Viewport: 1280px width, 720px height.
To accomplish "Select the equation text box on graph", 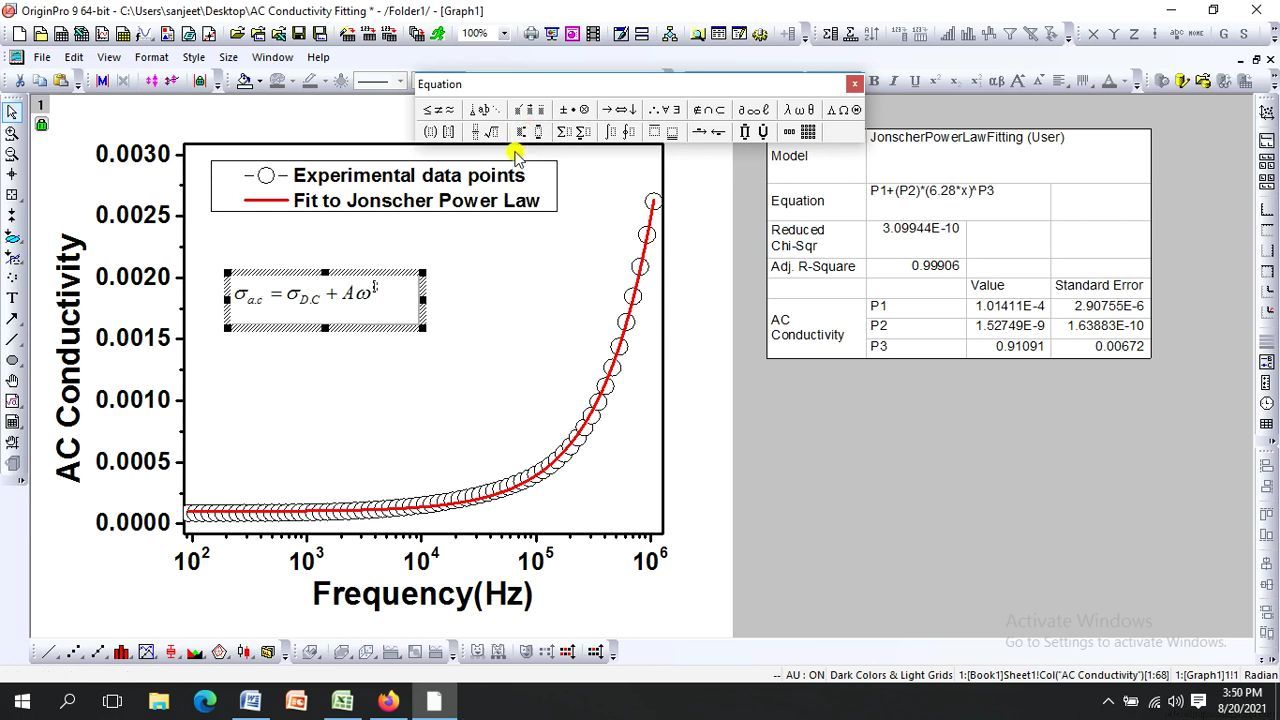I will (x=325, y=300).
